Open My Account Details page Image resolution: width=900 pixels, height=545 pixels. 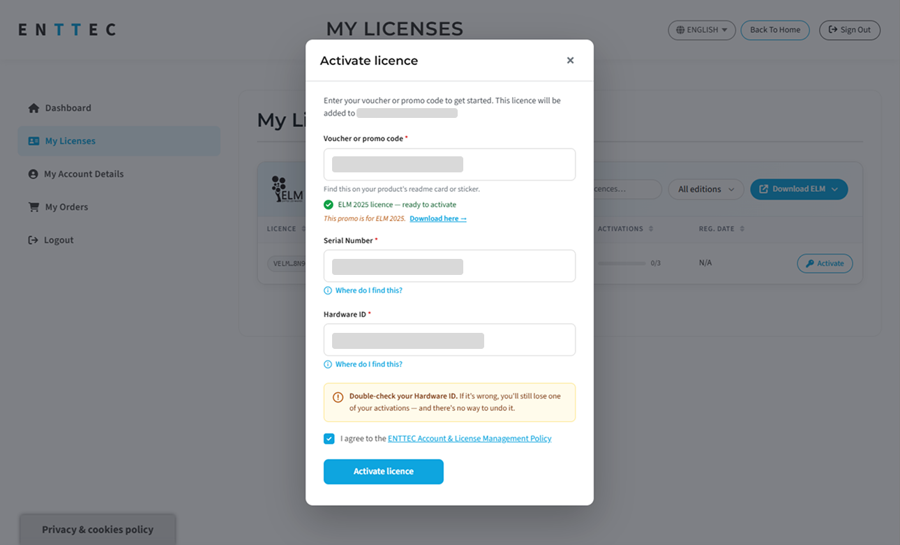84,174
